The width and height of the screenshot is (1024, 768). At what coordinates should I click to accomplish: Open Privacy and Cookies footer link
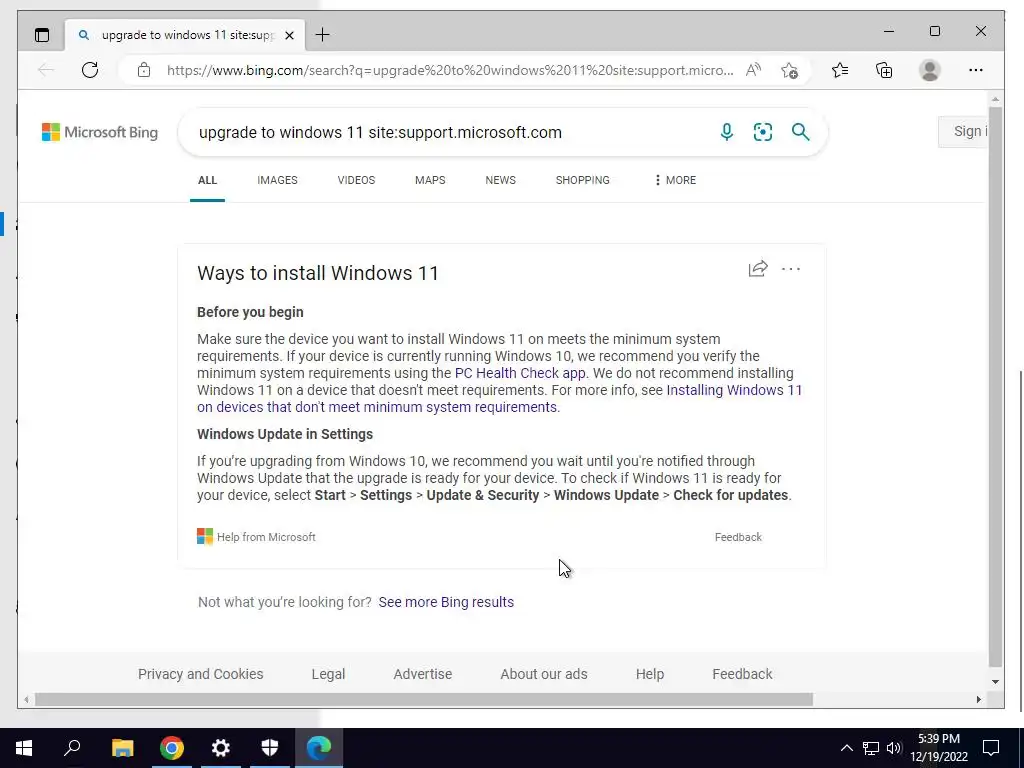point(200,674)
